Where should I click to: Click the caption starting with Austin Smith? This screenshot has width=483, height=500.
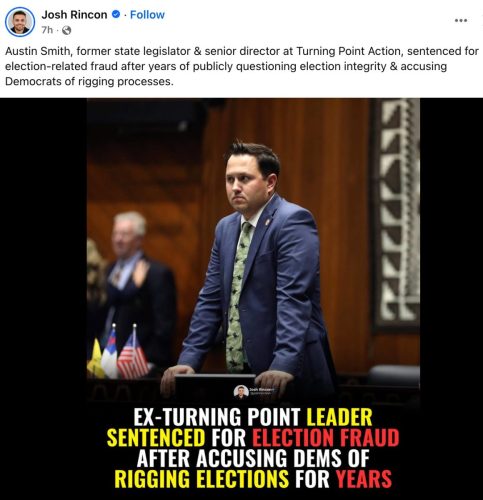(x=242, y=66)
